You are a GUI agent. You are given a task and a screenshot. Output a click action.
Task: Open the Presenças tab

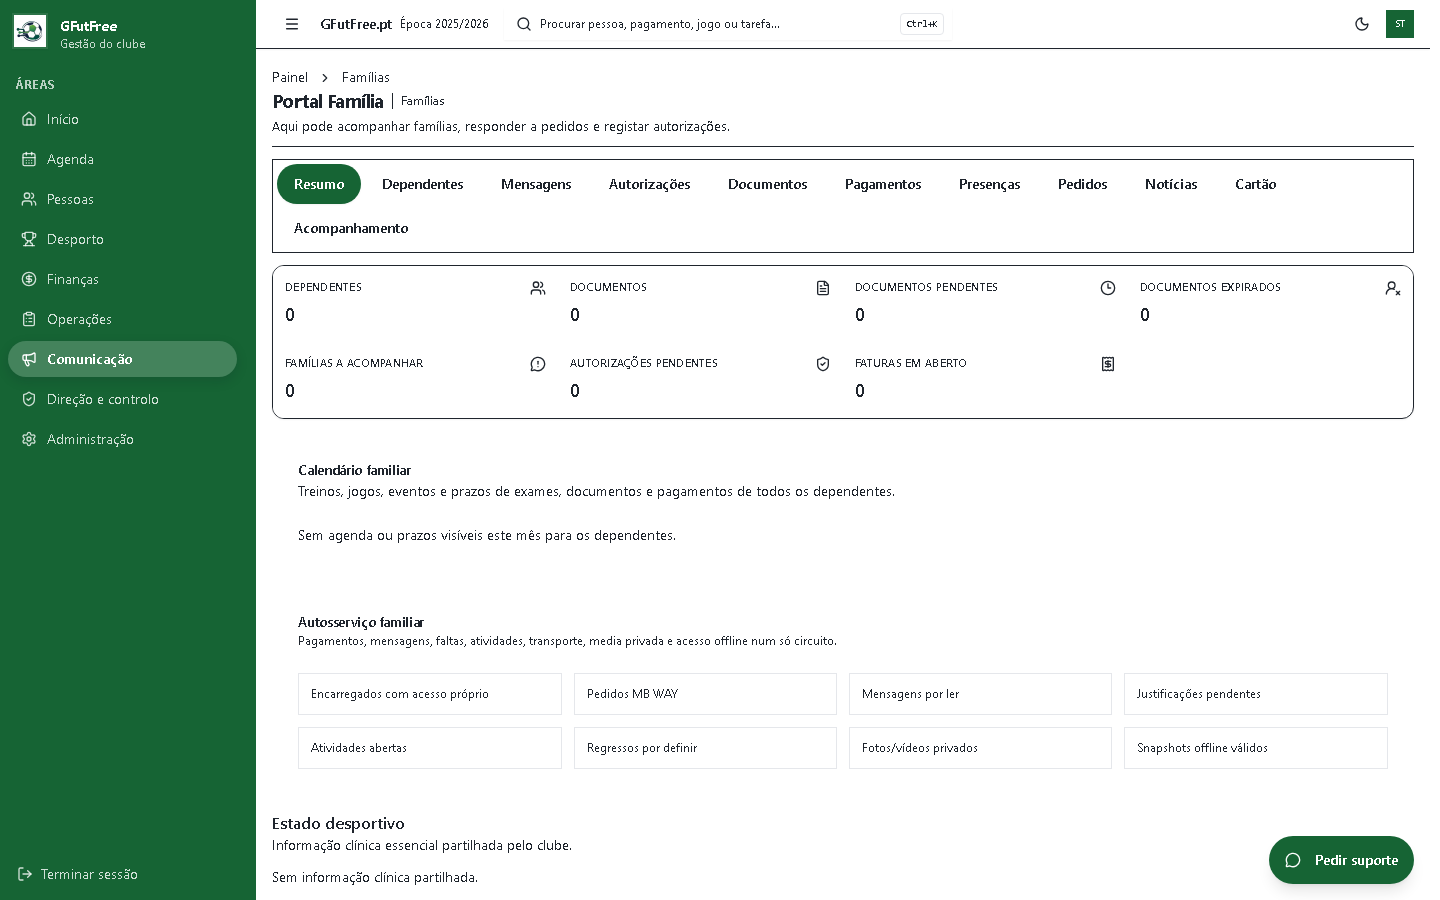[990, 184]
